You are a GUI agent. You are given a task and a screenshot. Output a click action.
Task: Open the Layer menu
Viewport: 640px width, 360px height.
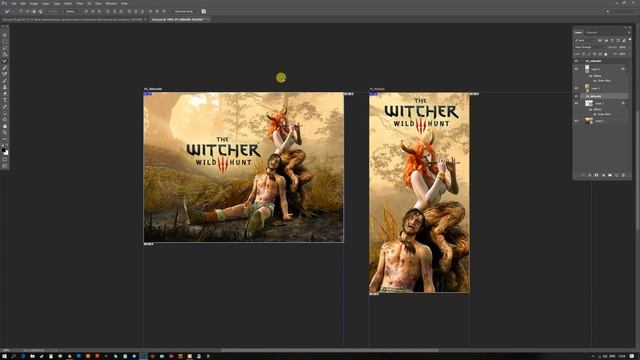[45, 3]
